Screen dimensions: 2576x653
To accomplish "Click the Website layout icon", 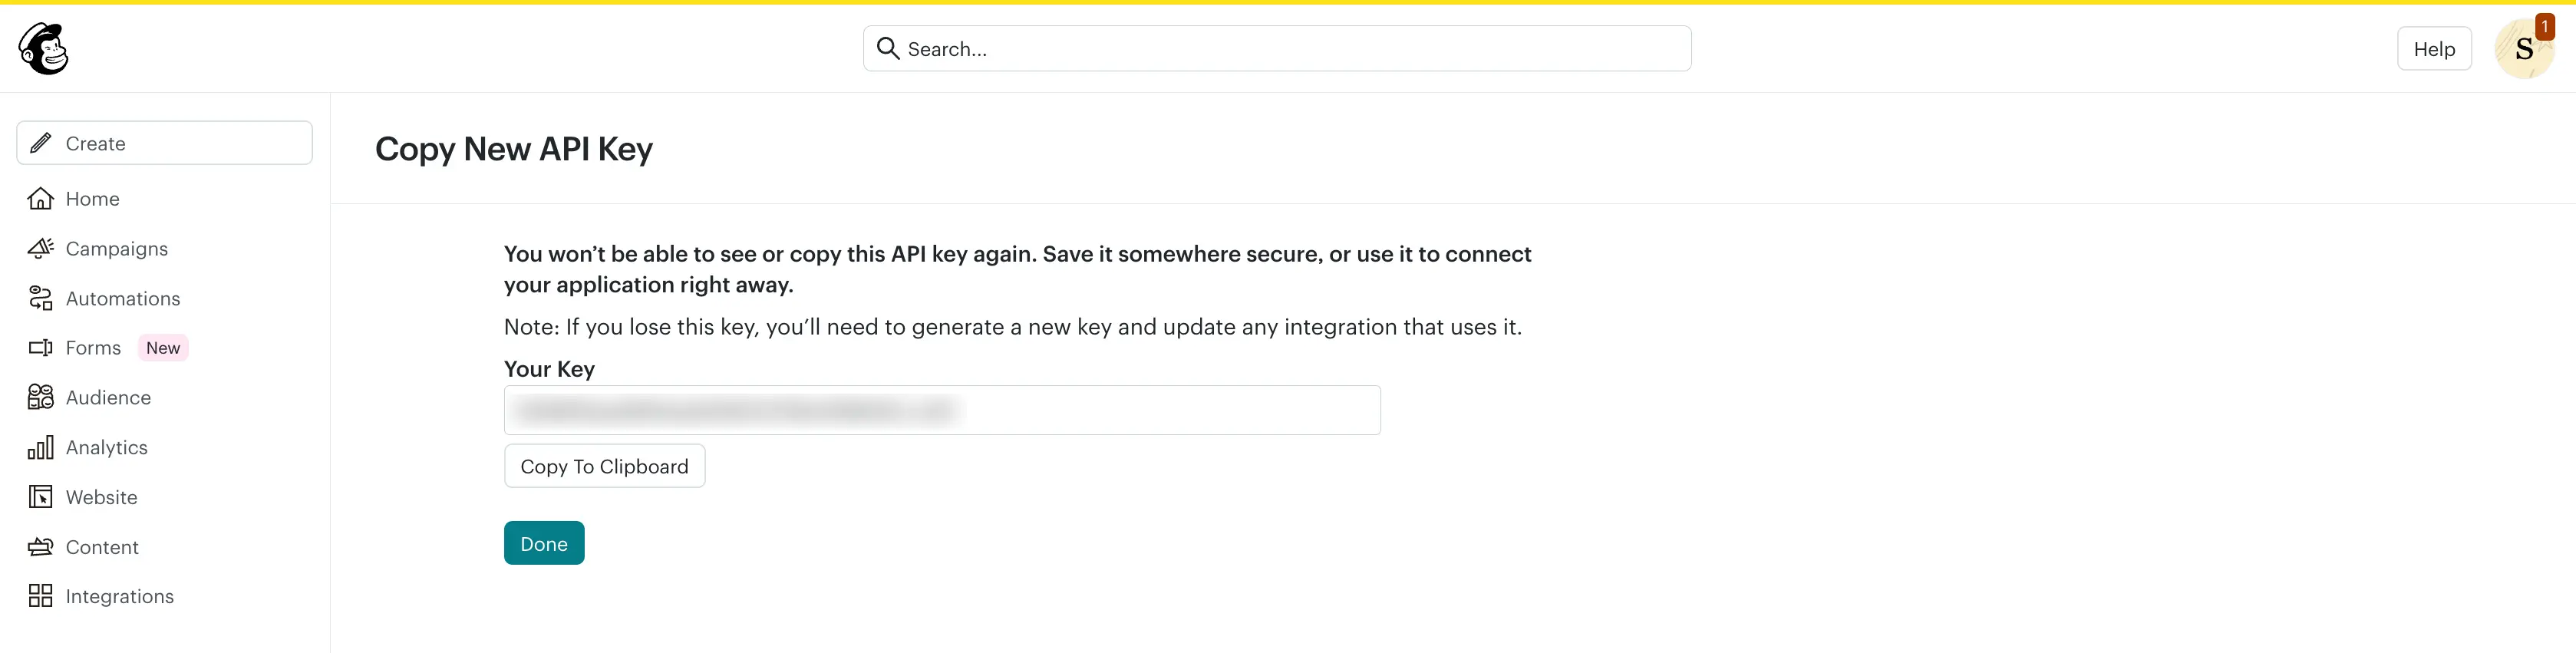I will pyautogui.click(x=40, y=497).
